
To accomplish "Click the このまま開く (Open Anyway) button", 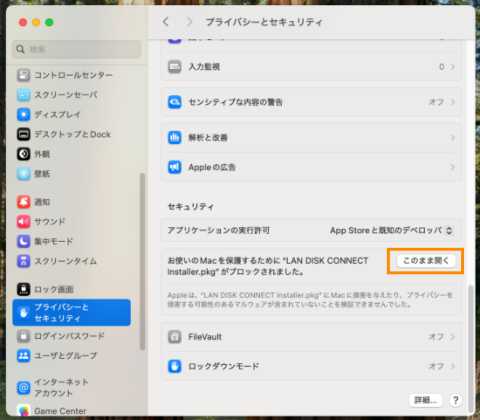I will (426, 261).
